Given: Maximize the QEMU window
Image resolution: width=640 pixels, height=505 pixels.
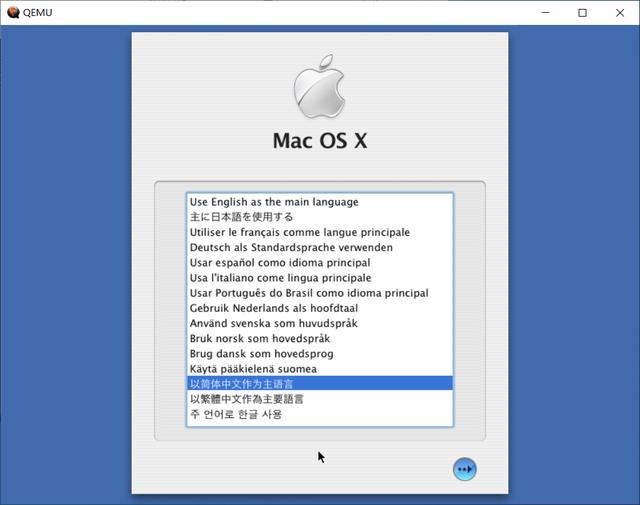Looking at the screenshot, I should click(582, 13).
